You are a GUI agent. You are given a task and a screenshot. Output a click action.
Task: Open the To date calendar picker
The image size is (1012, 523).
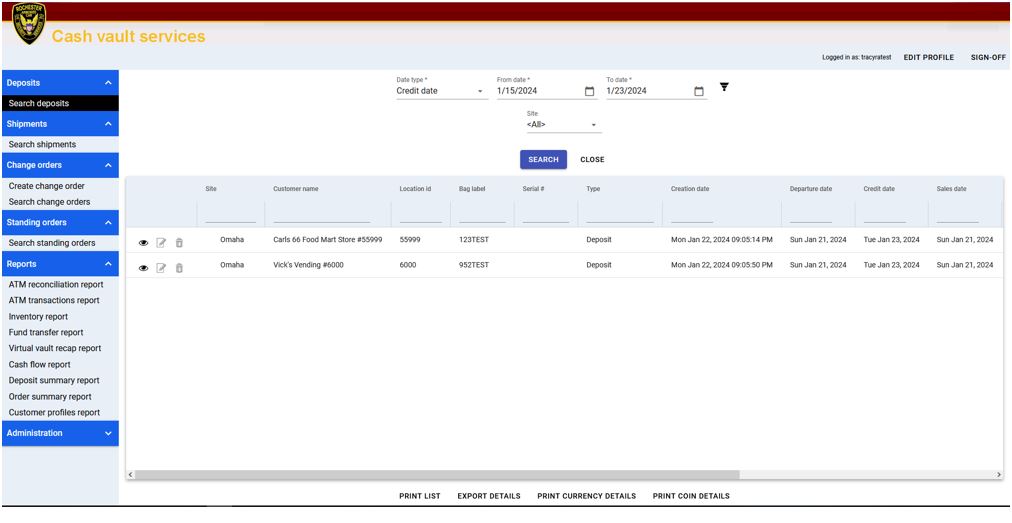[699, 92]
